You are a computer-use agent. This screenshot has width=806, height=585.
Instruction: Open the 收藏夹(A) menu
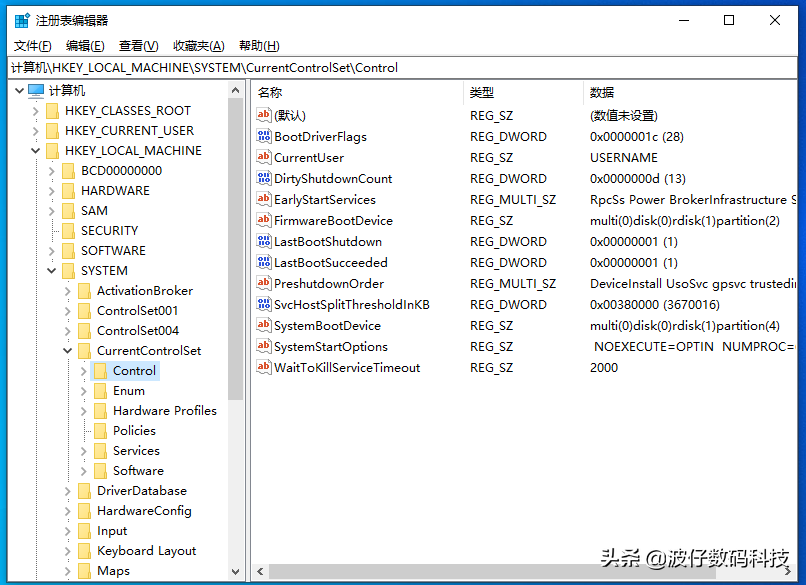tap(199, 46)
